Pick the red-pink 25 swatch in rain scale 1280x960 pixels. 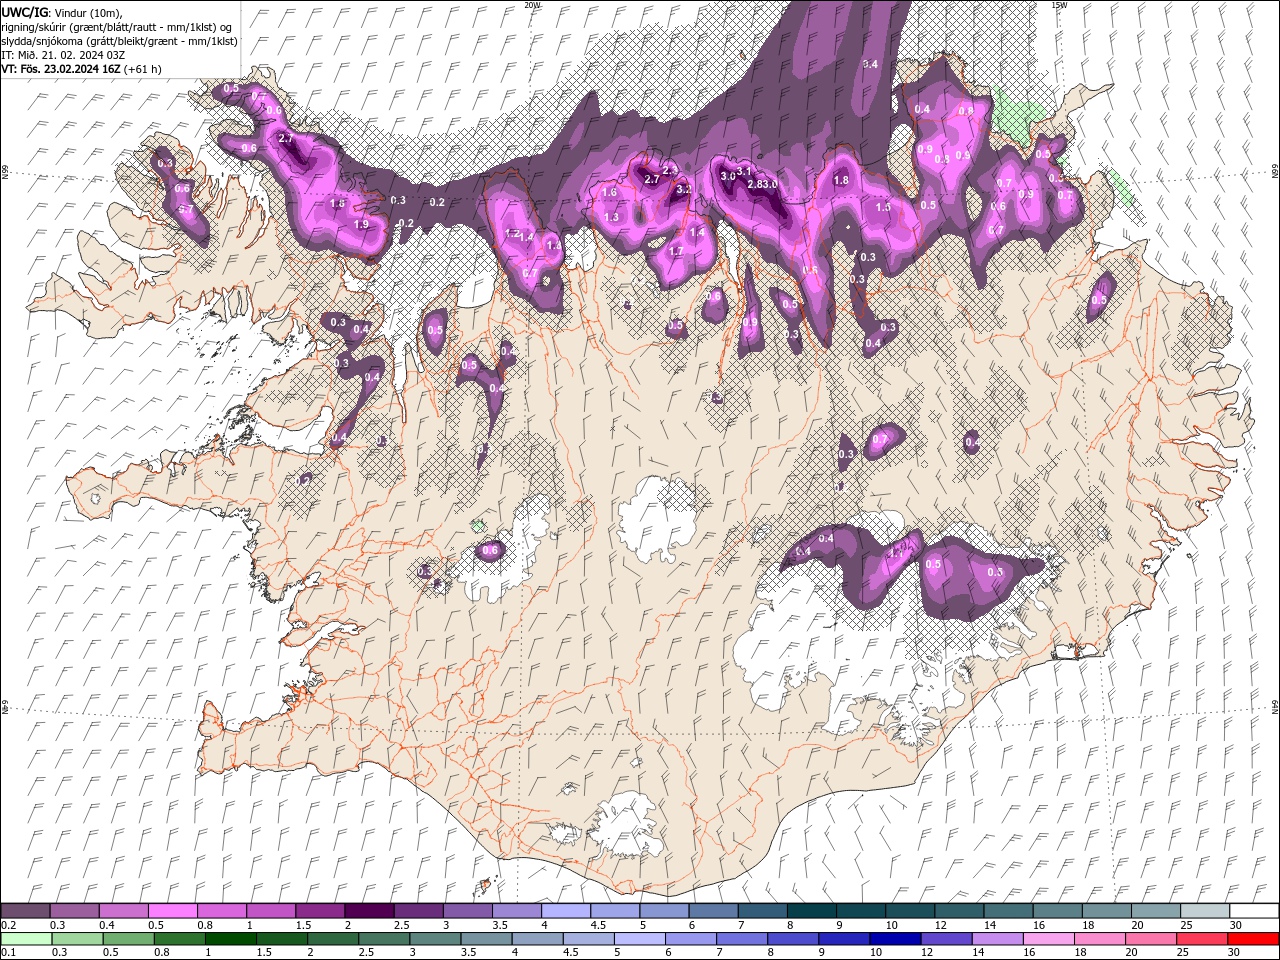pos(1202,939)
